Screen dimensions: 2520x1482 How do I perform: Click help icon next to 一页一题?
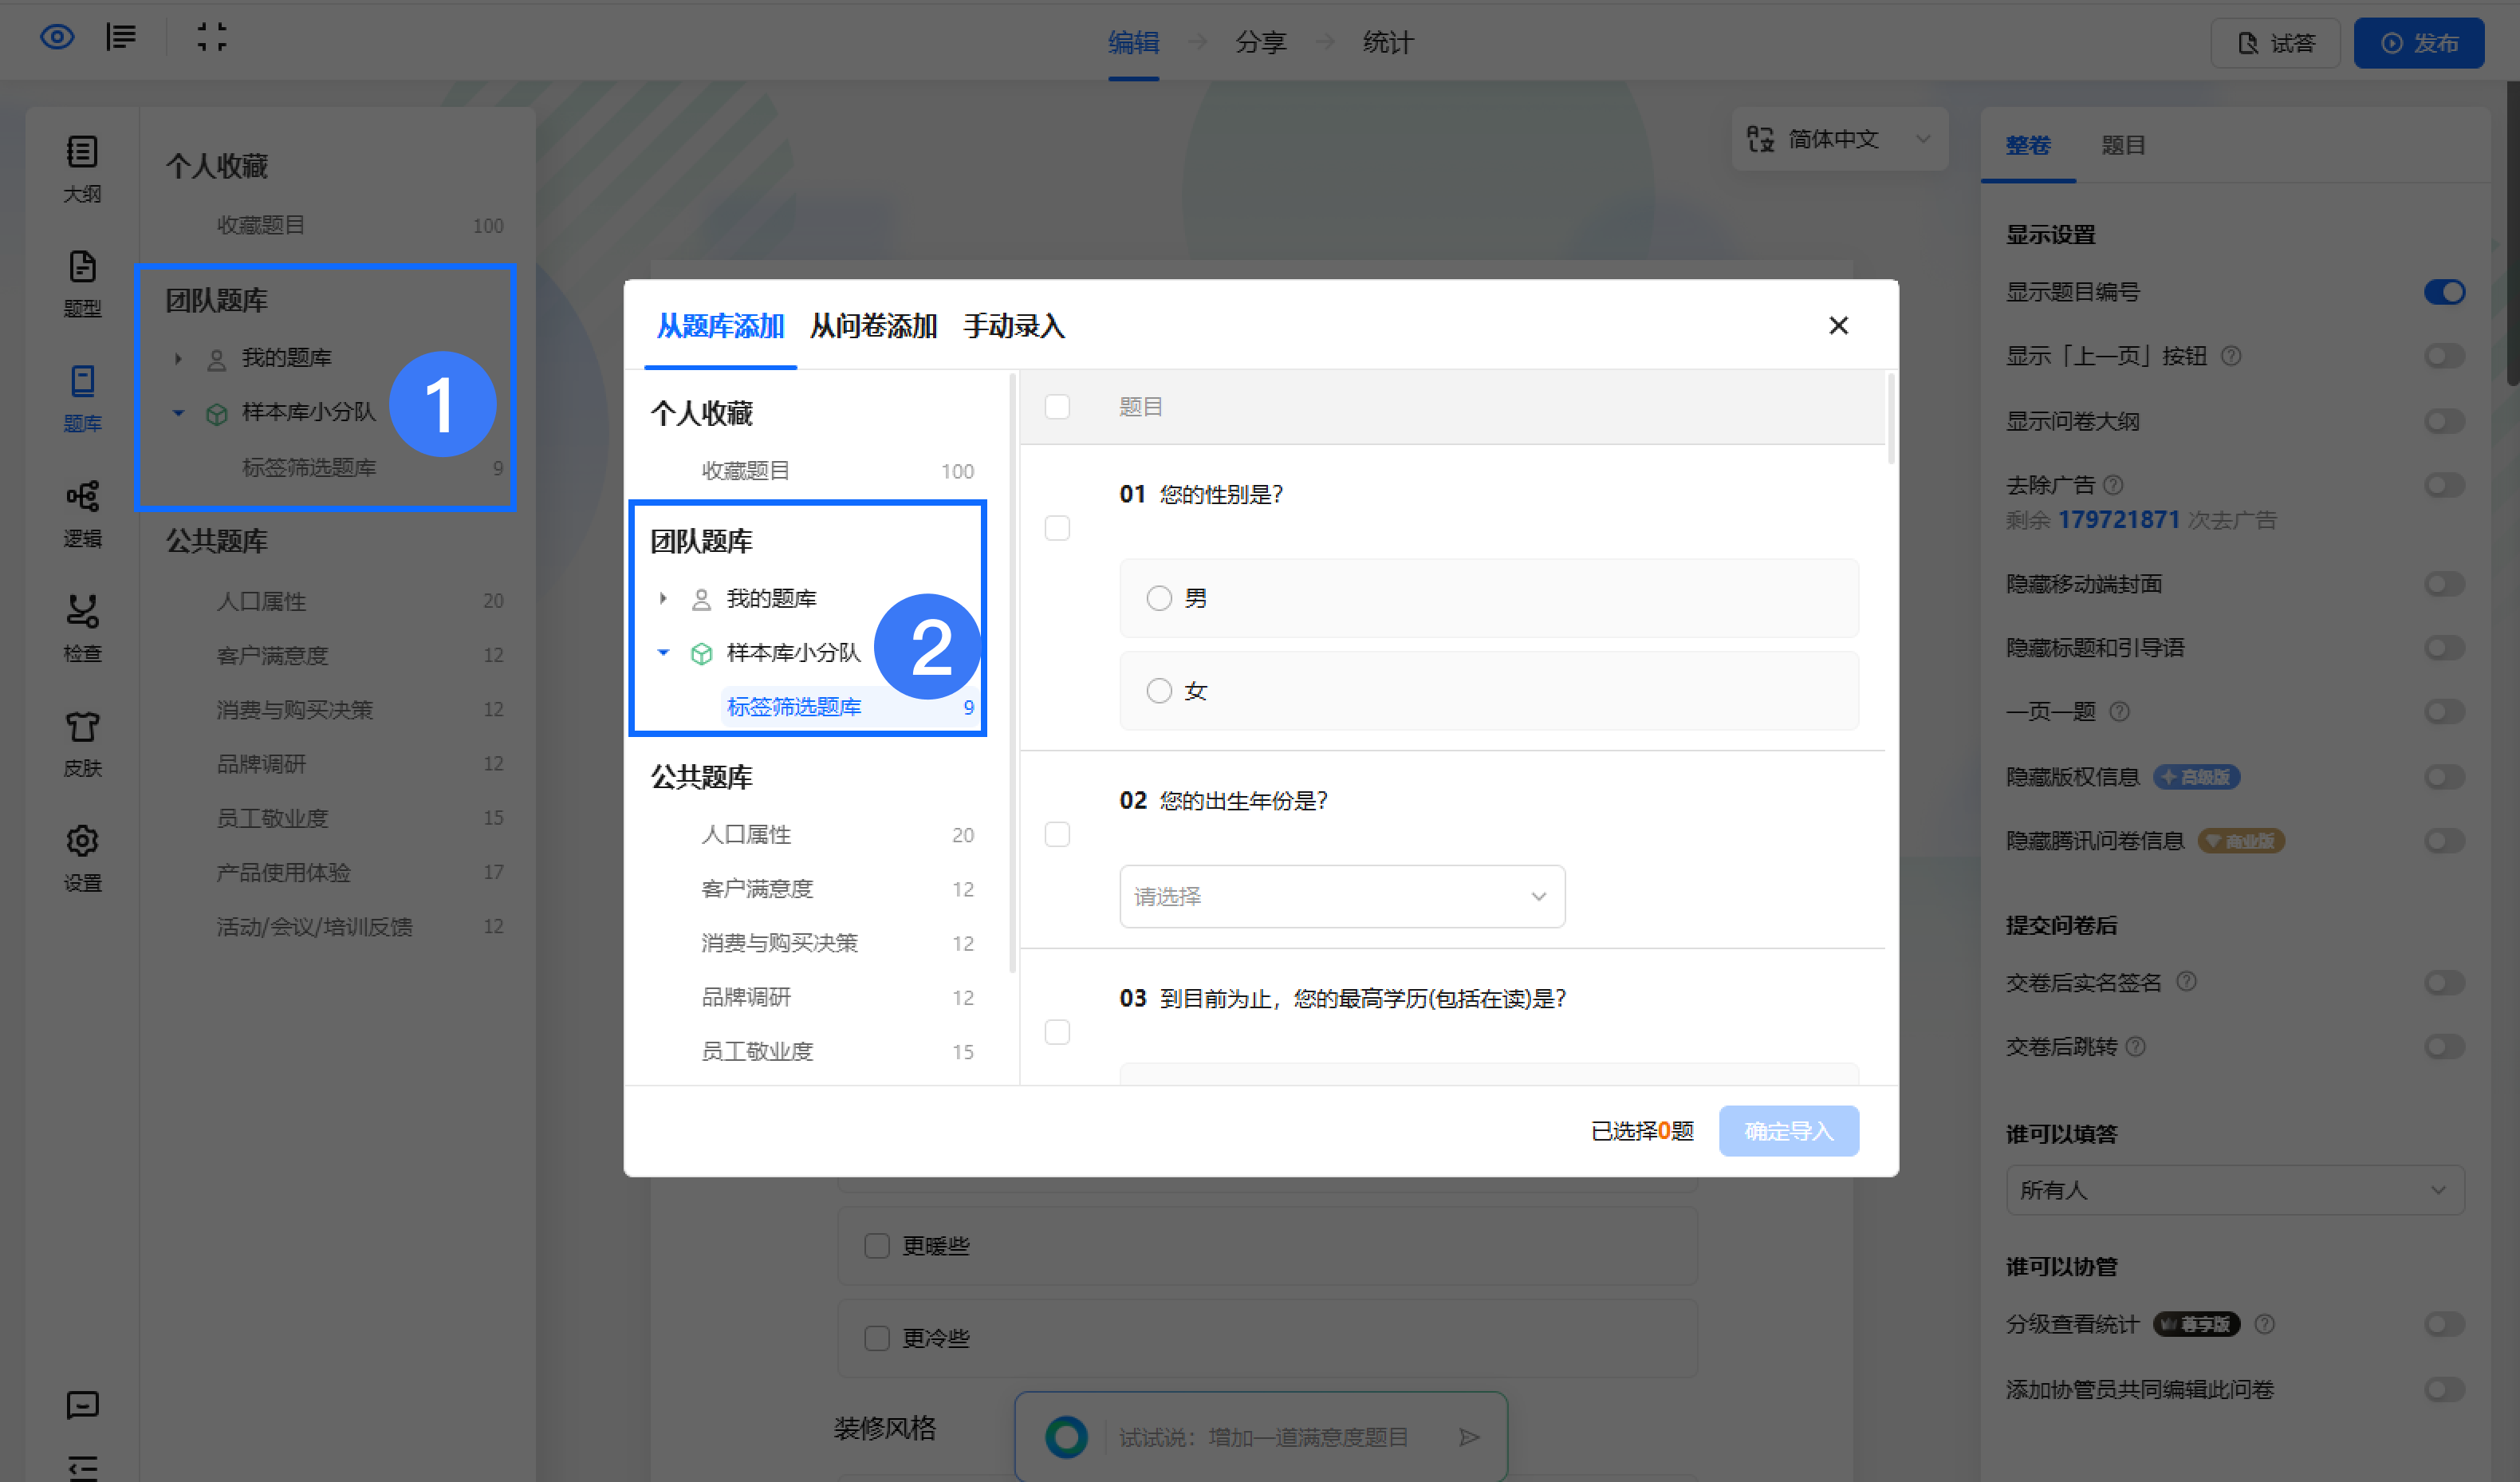click(2119, 711)
